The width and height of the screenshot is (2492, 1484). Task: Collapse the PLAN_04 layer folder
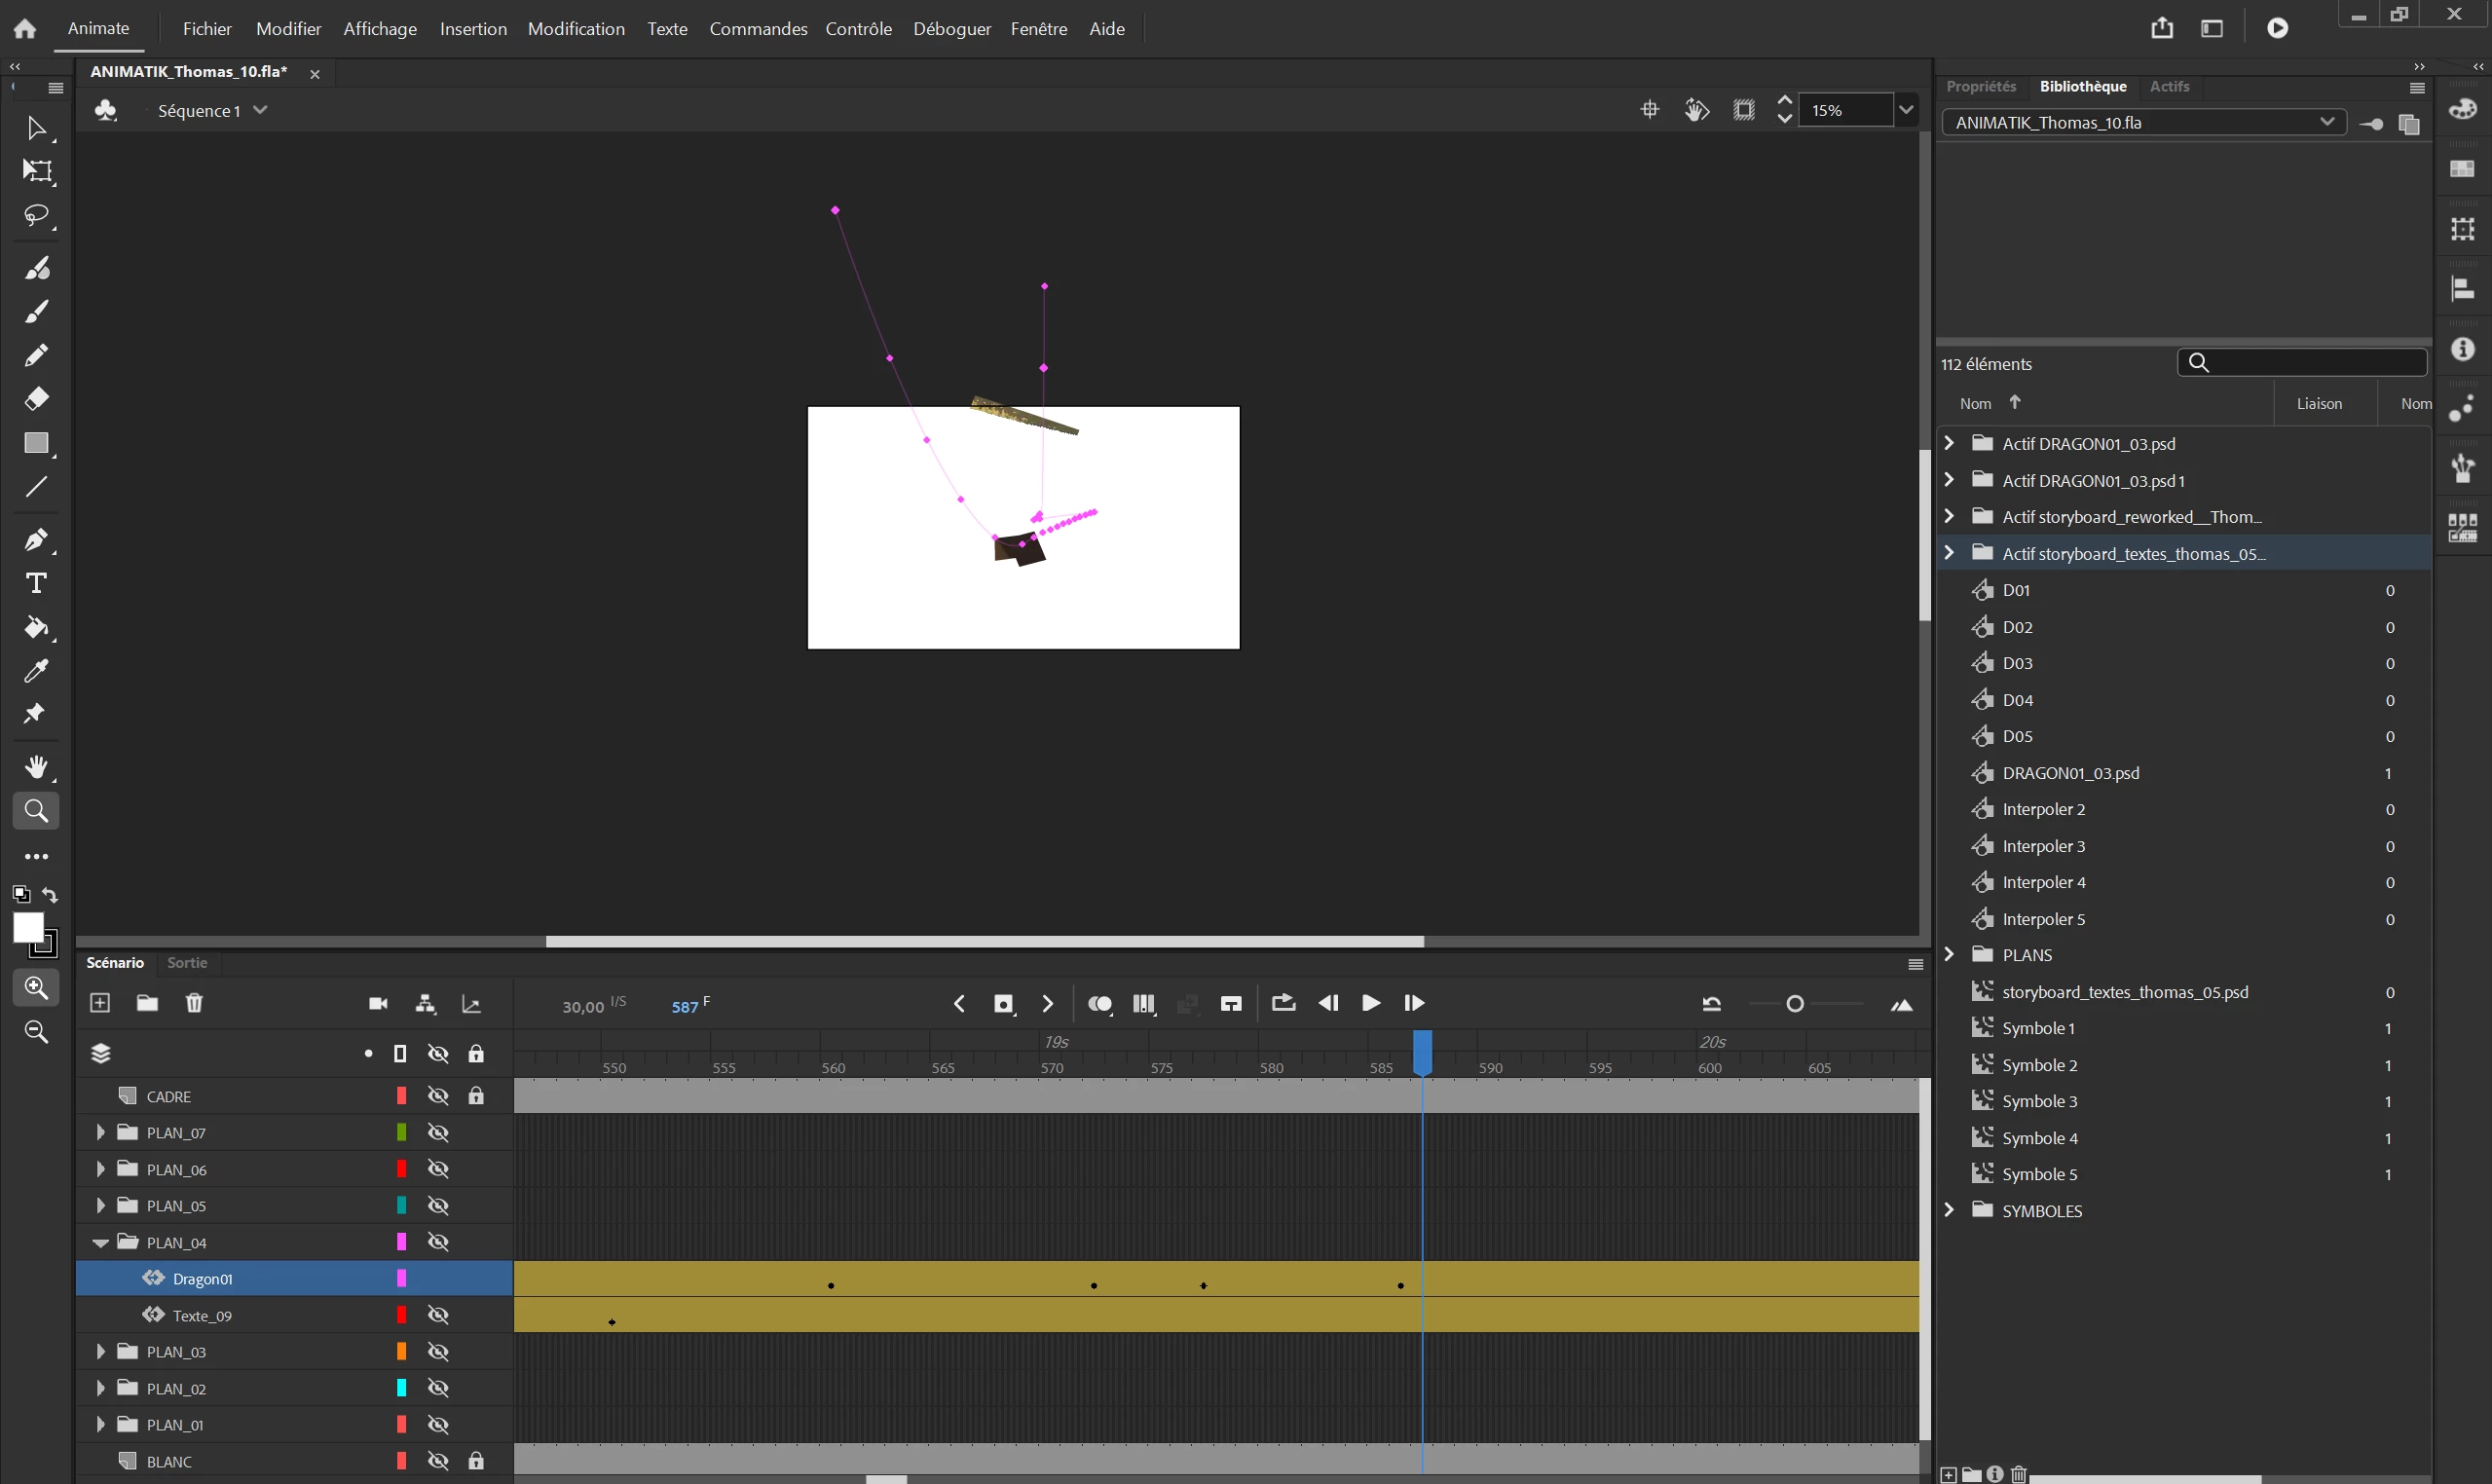[100, 1243]
